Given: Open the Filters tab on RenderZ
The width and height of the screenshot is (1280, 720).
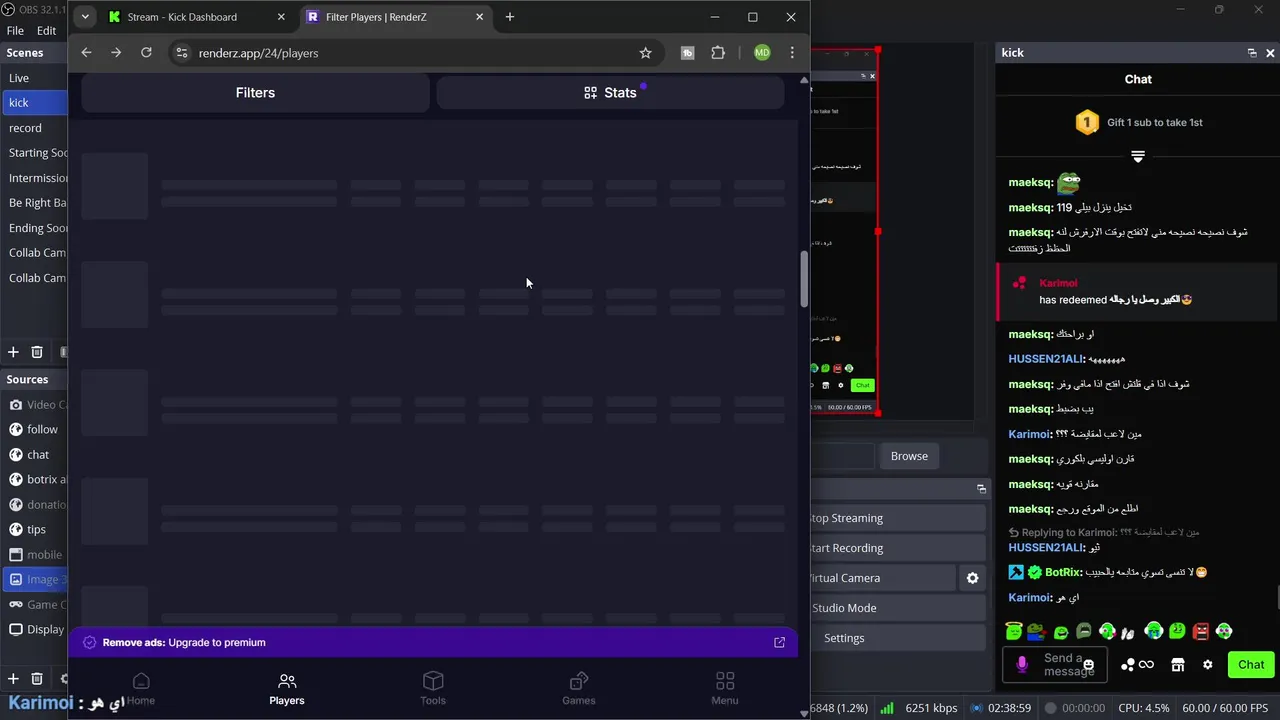Looking at the screenshot, I should (255, 92).
